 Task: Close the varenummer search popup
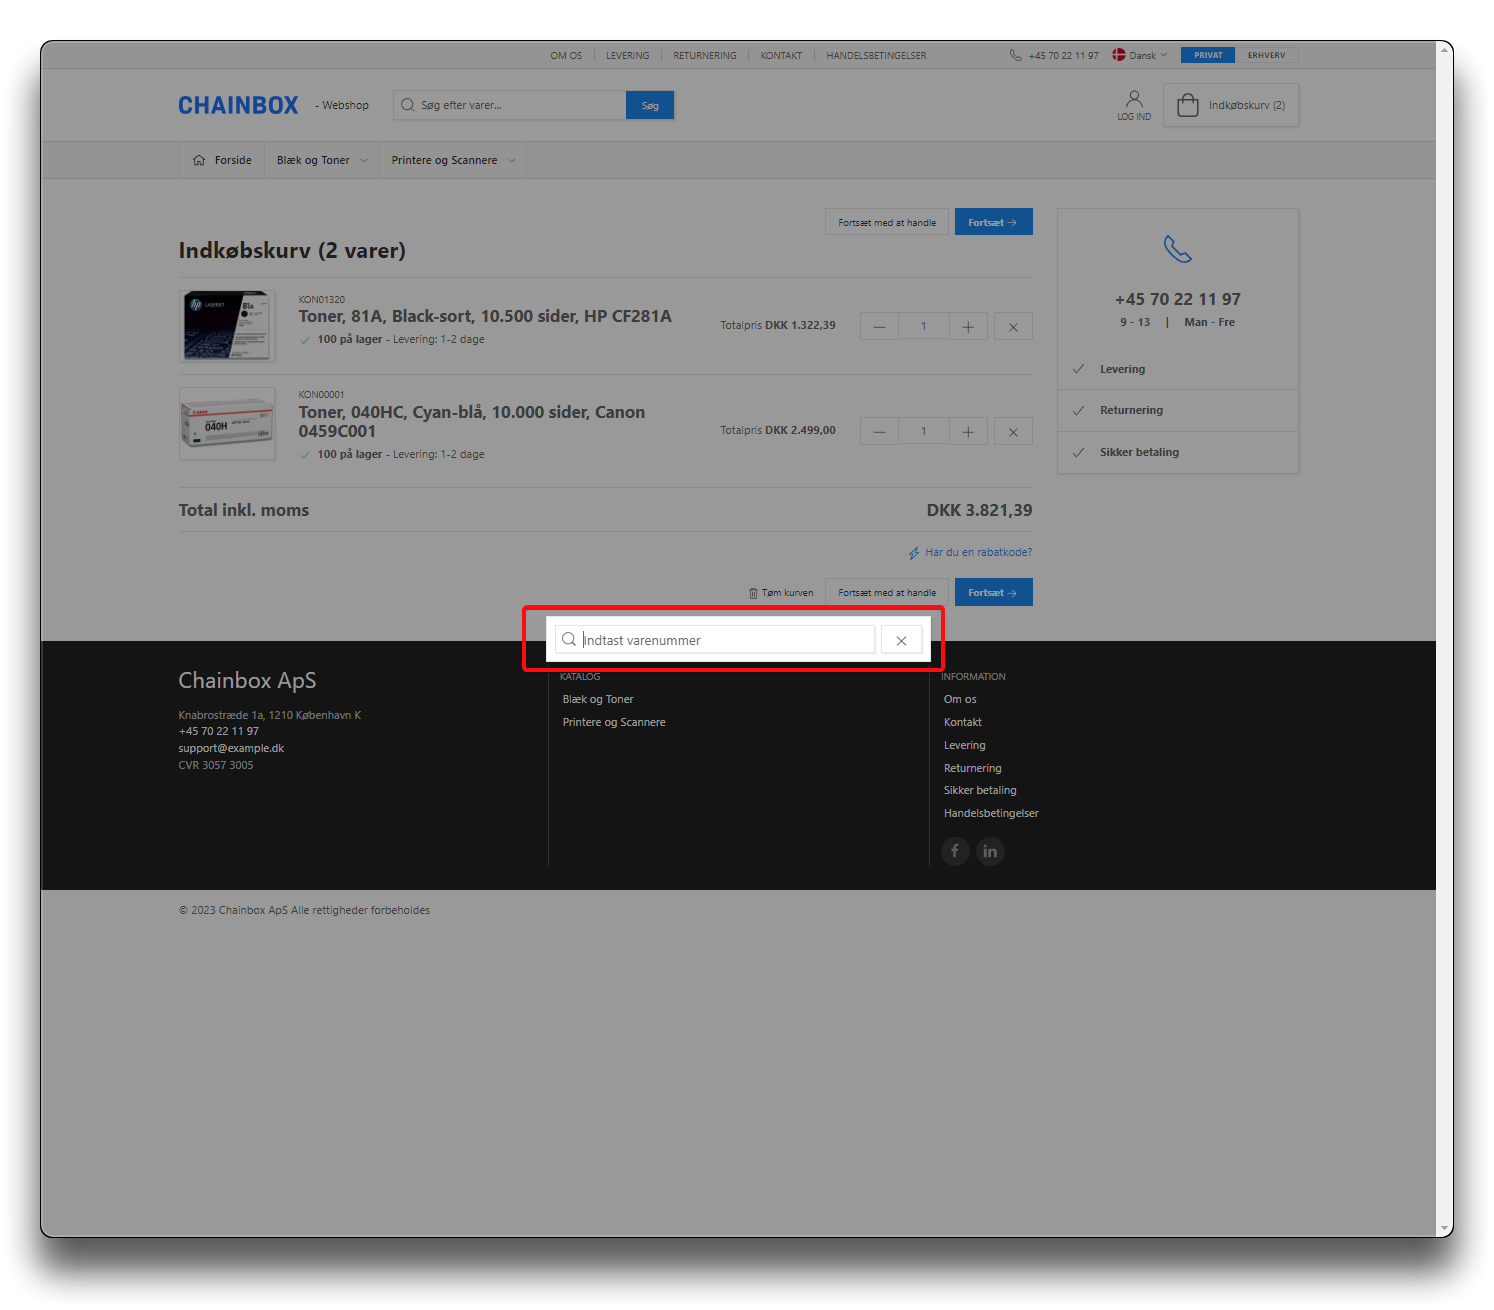click(901, 641)
